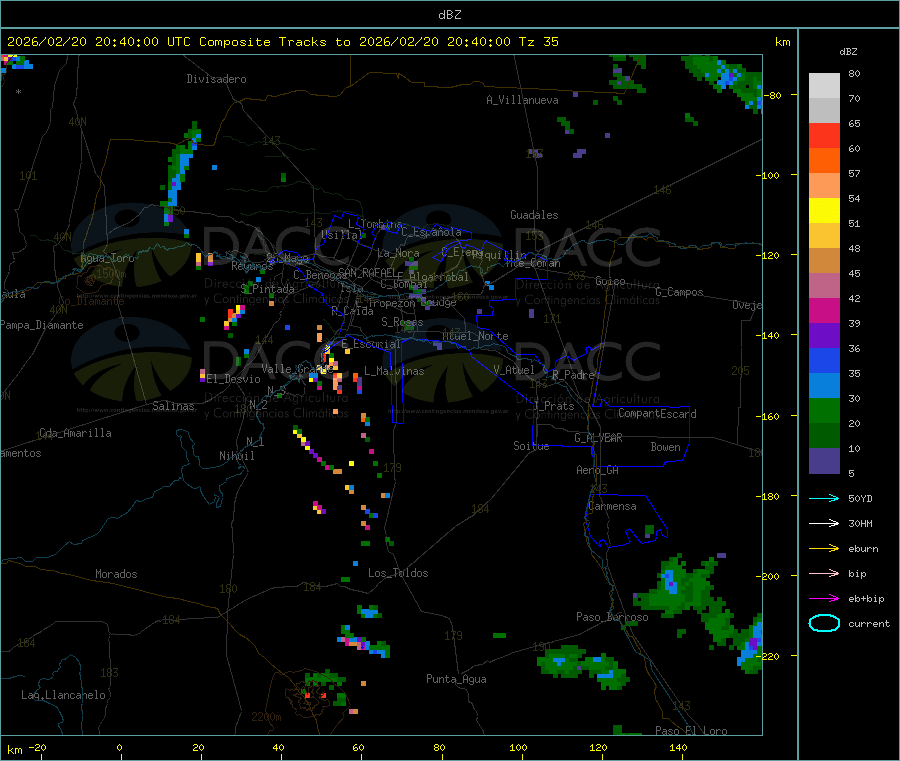Click the Punta_Agua map label
The height and width of the screenshot is (761, 900).
coord(456,679)
